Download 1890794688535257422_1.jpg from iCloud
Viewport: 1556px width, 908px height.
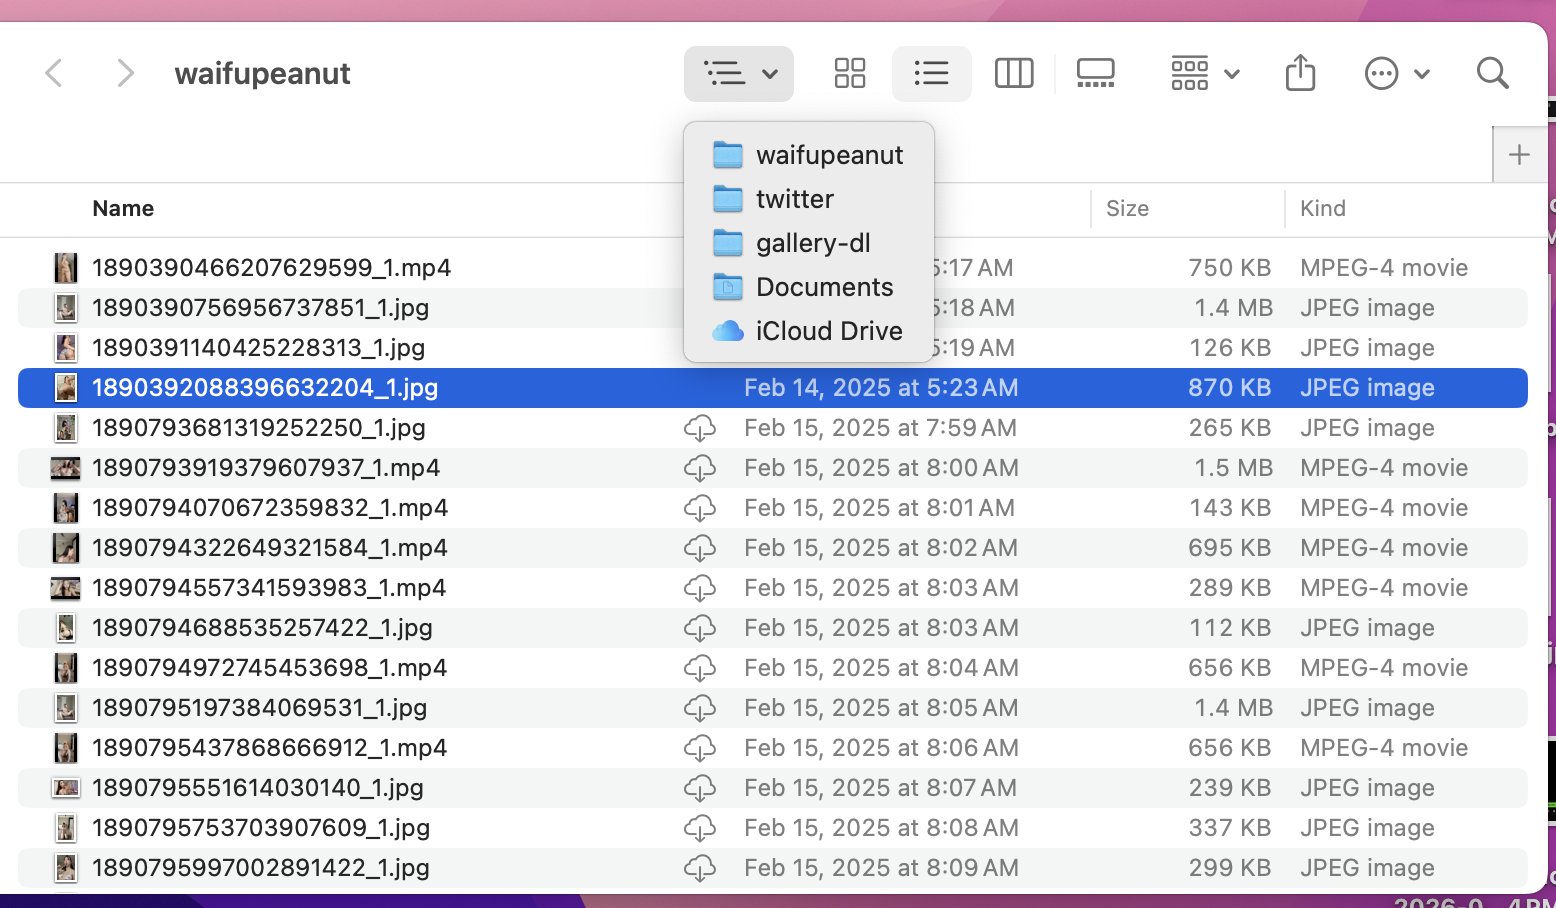coord(700,628)
